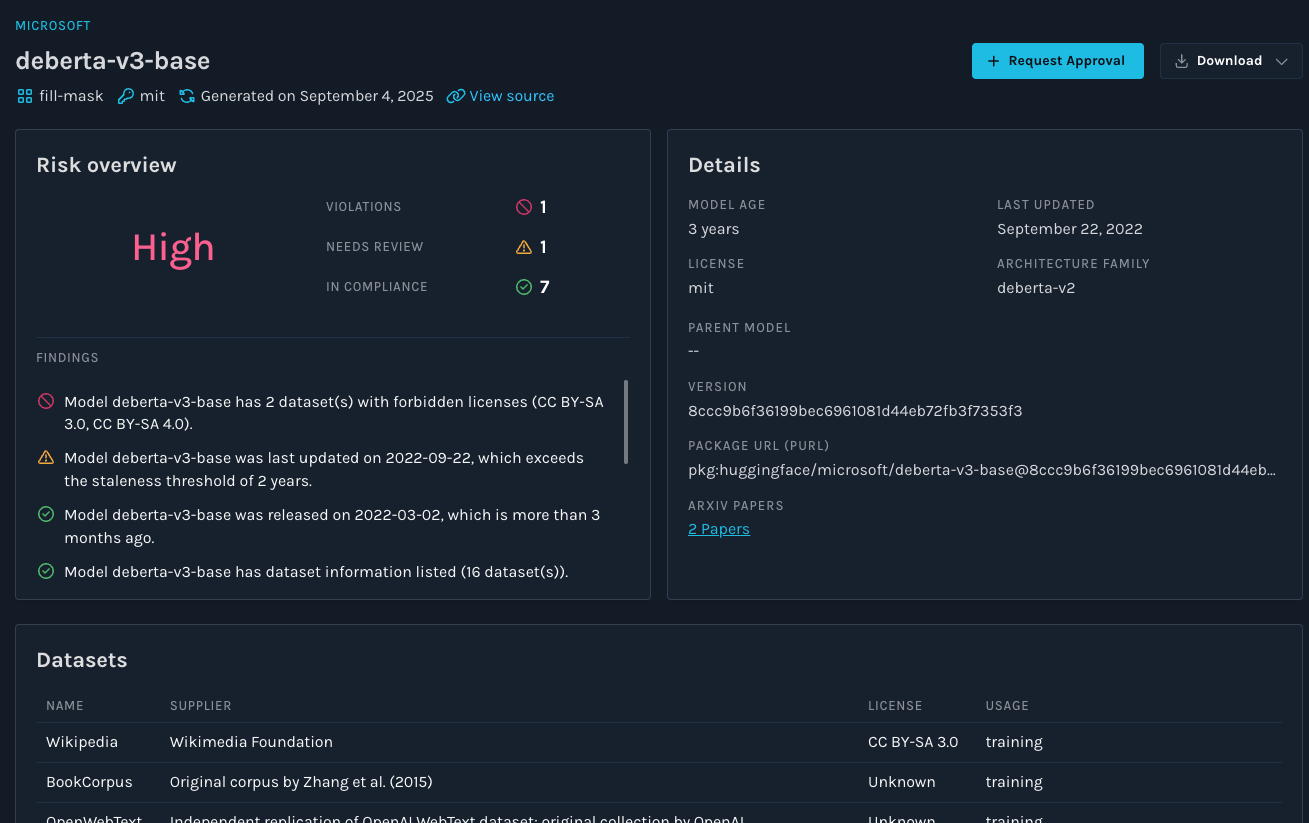Click the license value mit in Details
The height and width of the screenshot is (823, 1309).
[x=701, y=288]
